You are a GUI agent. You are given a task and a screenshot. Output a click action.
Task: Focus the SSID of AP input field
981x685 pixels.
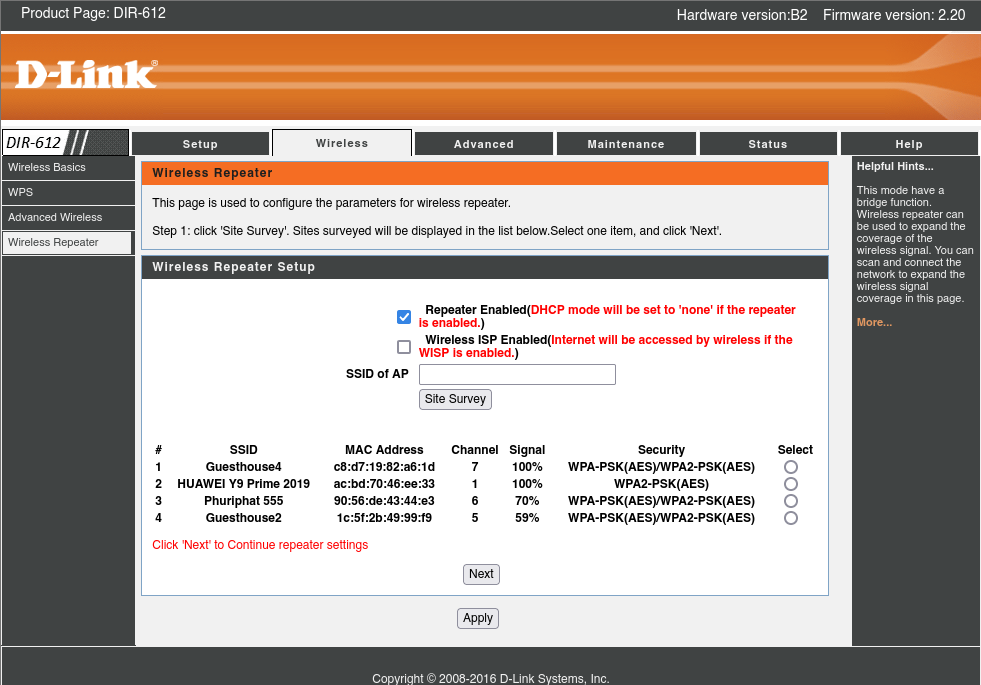coord(517,375)
